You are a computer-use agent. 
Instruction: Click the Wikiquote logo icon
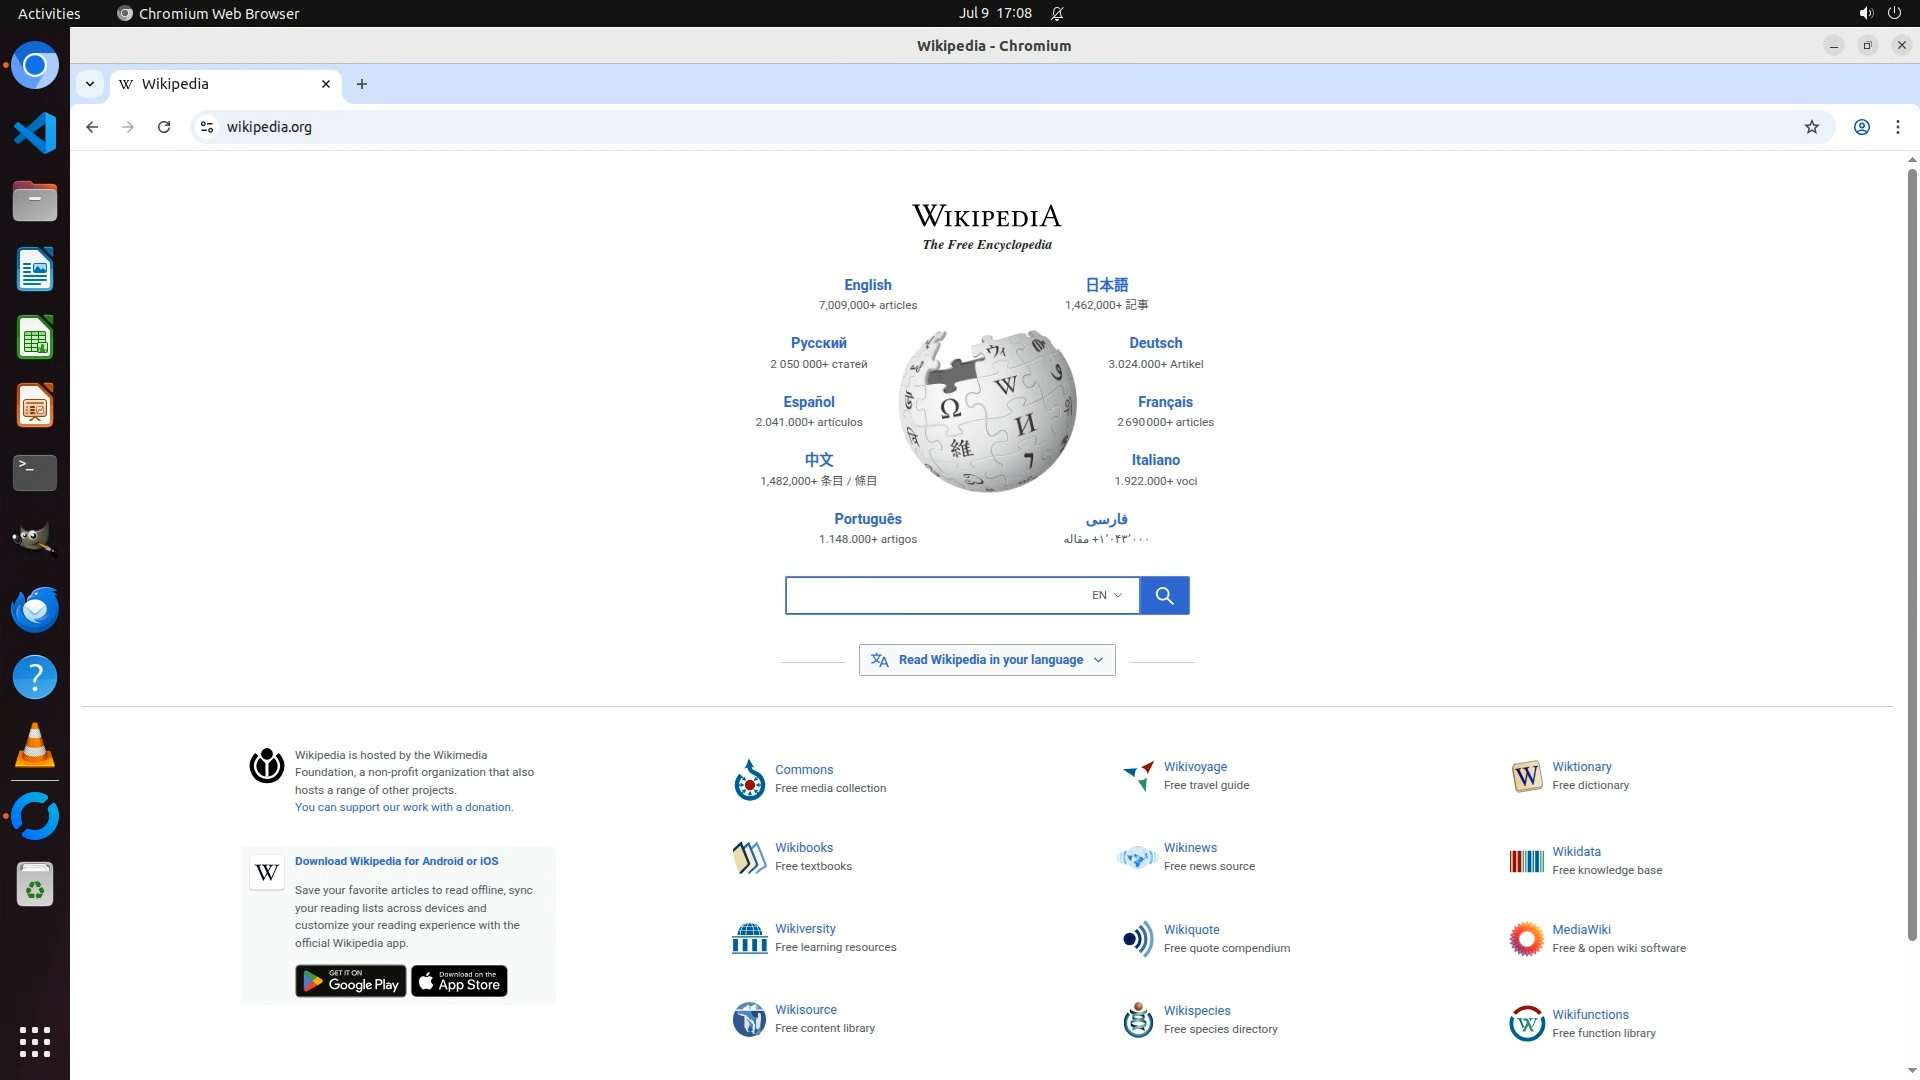pyautogui.click(x=1138, y=939)
